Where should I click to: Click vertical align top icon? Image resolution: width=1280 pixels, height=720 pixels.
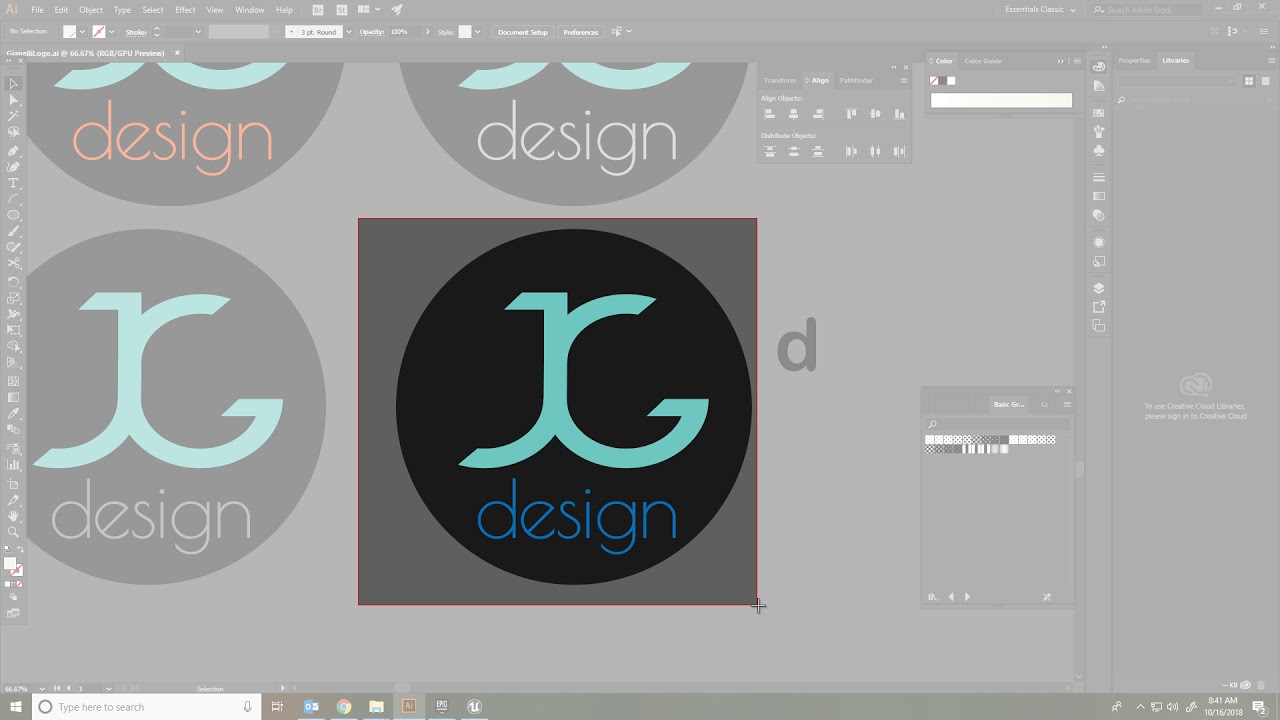(x=851, y=114)
